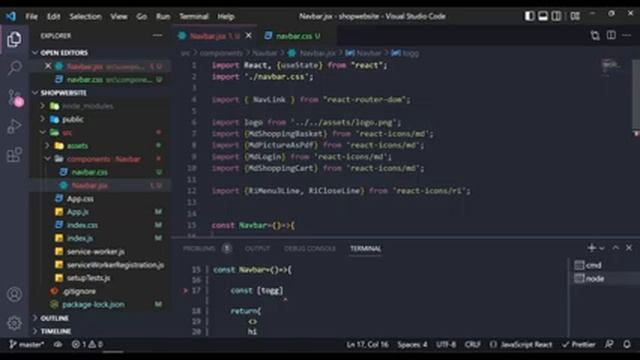Screen dimensions: 640x360
Task: Open index.css in the file tree
Action: 82,225
